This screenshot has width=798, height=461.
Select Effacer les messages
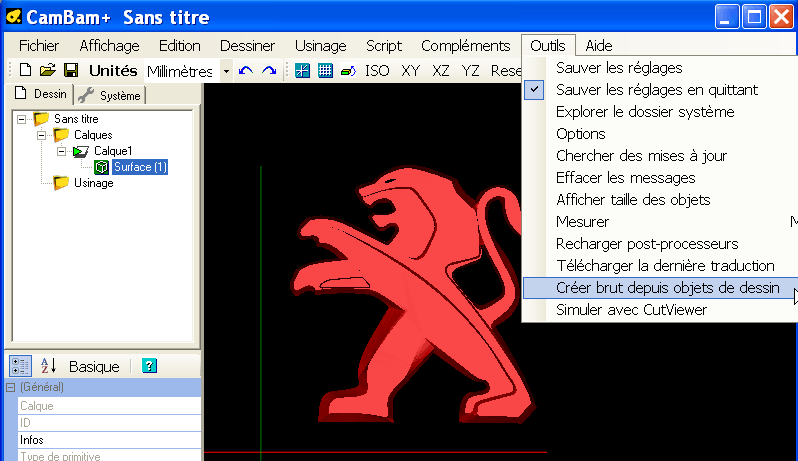(625, 178)
